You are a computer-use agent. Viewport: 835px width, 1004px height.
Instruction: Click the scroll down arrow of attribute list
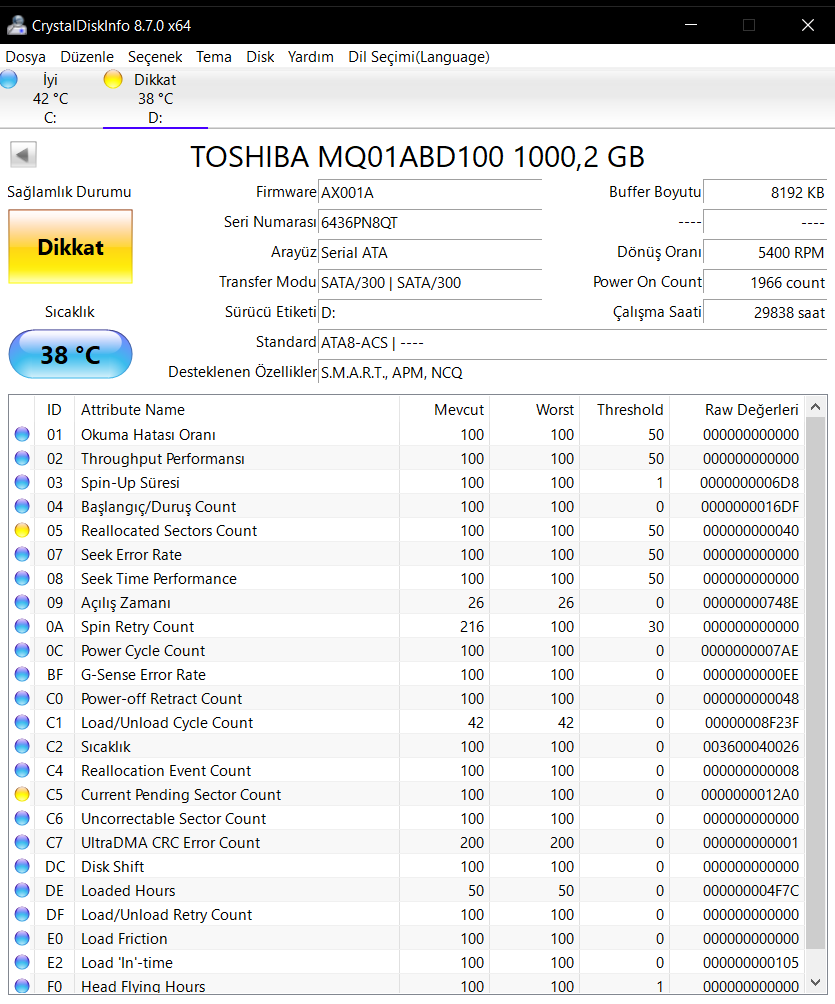816,982
